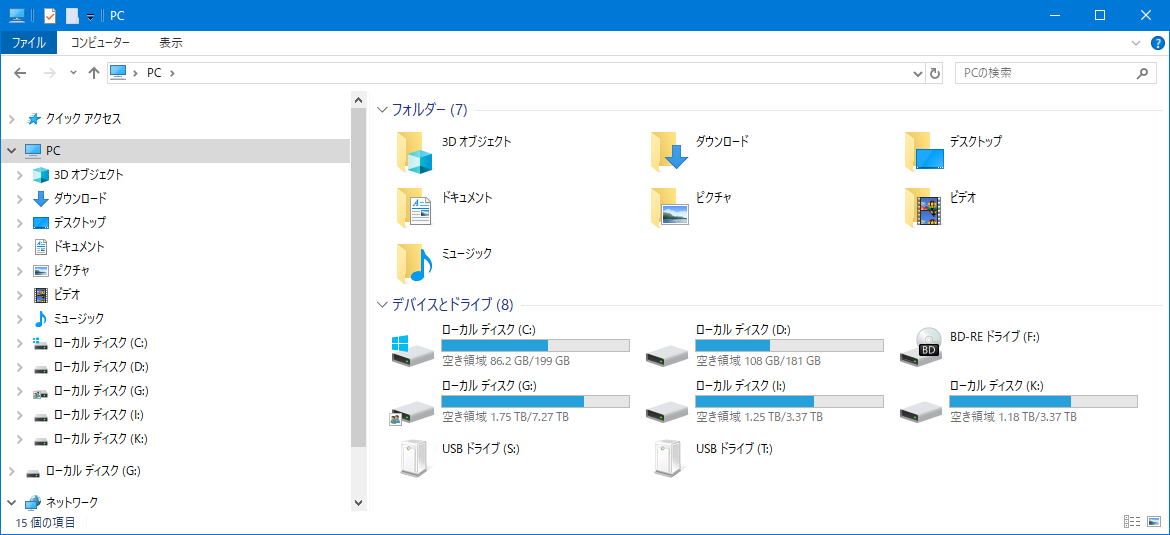Viewport: 1170px width, 535px height.
Task: Click the Up arrow navigation button
Action: [94, 73]
